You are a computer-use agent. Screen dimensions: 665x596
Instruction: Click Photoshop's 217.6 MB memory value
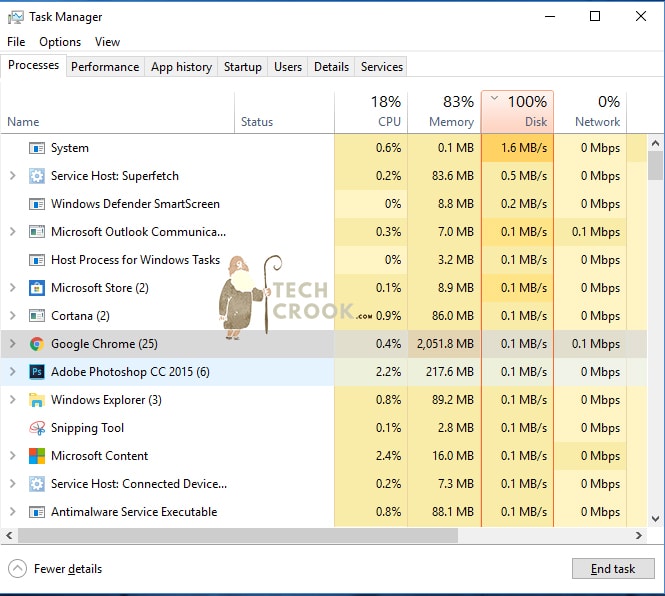pyautogui.click(x=450, y=372)
